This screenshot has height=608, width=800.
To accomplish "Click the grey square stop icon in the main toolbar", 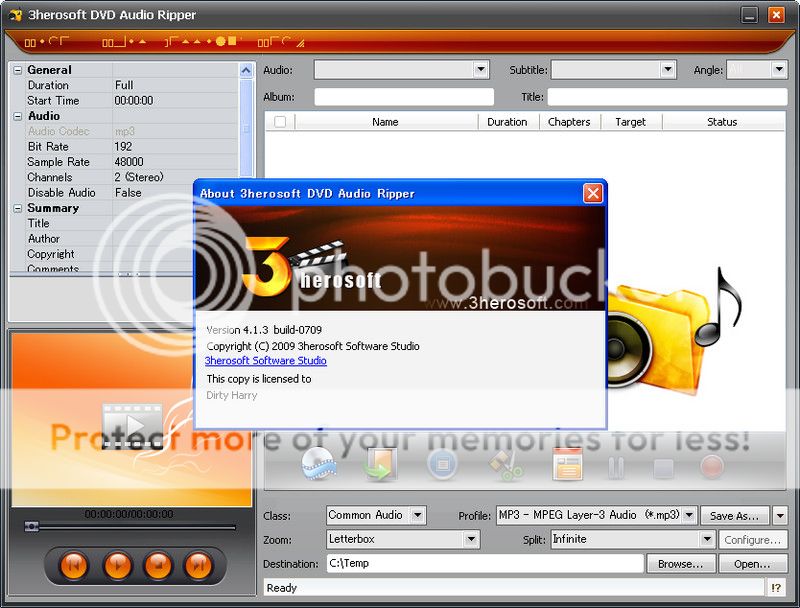I will click(663, 468).
